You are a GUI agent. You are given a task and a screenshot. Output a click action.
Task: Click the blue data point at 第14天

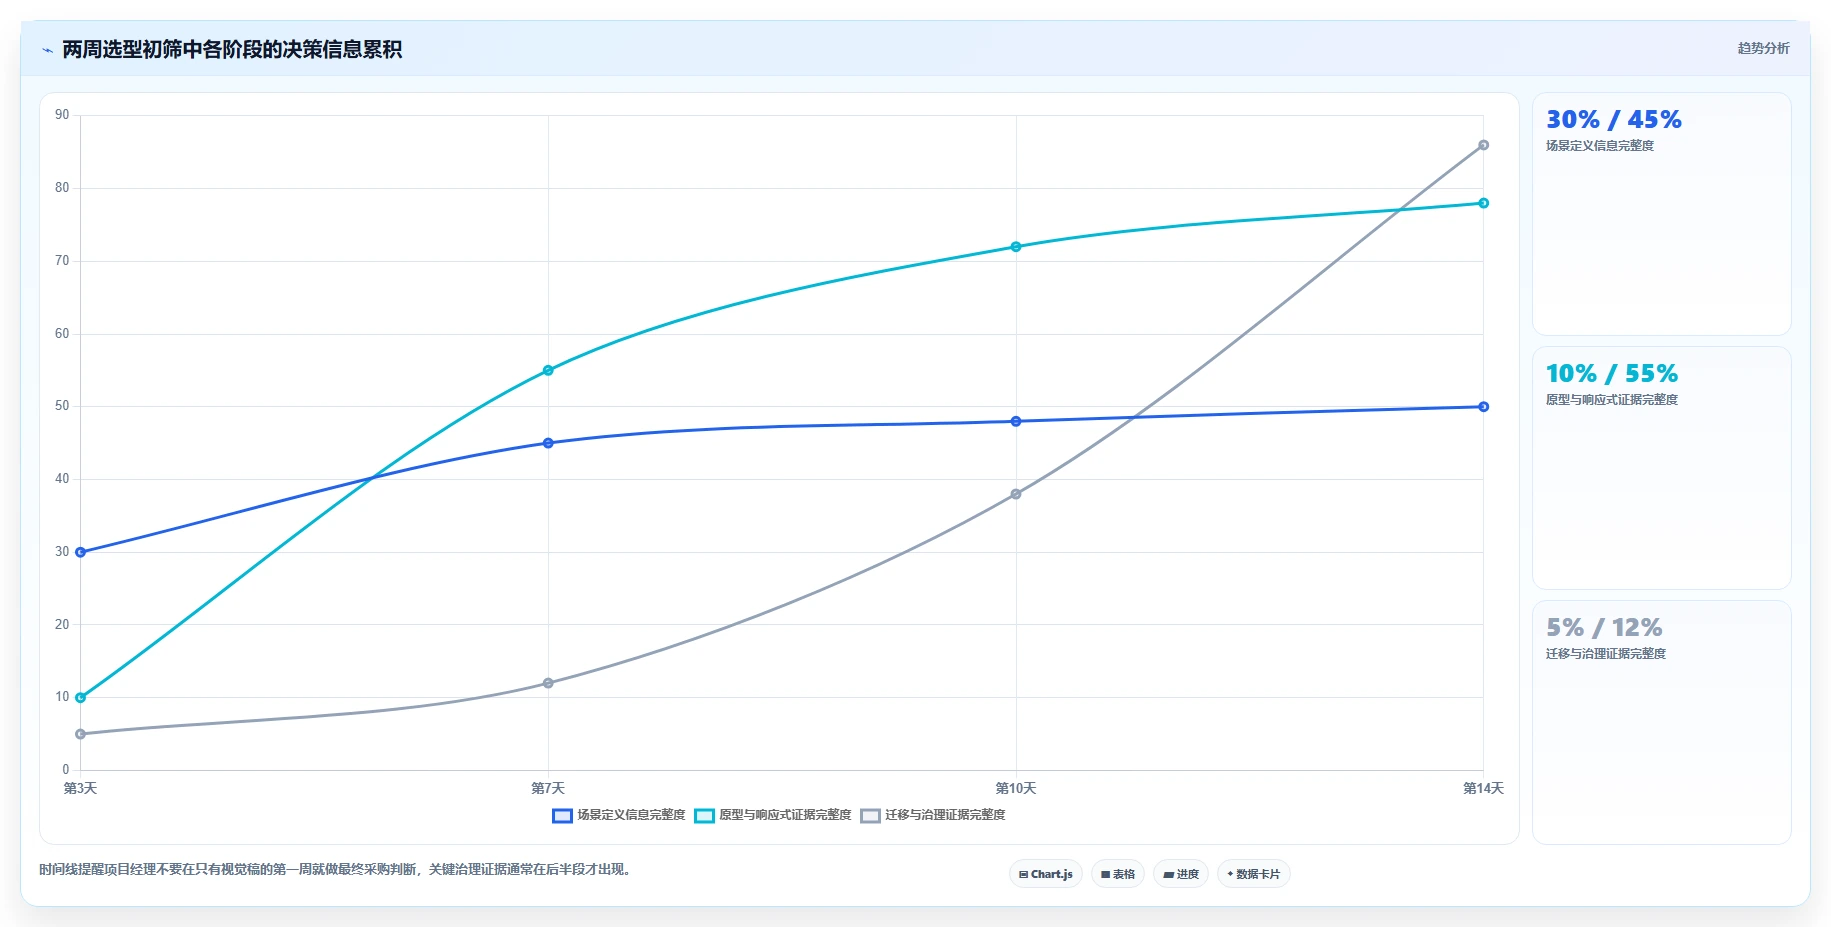1484,407
